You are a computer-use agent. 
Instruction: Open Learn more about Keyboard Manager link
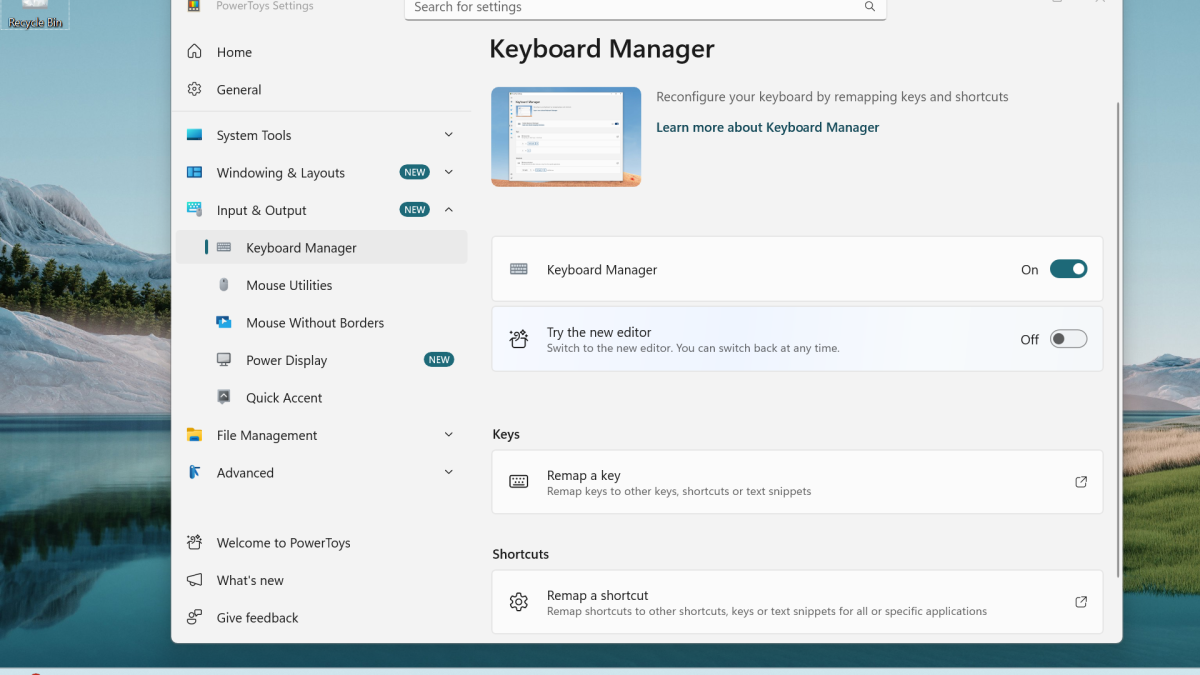tap(767, 127)
